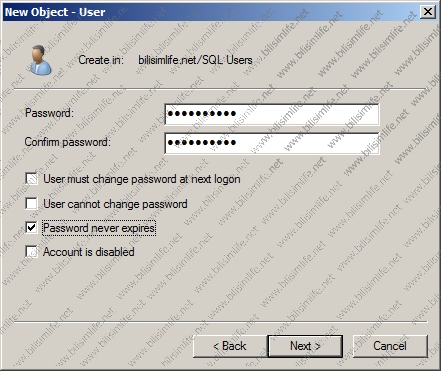Click the 'Password:' field label
The height and width of the screenshot is (371, 441).
pyautogui.click(x=49, y=113)
